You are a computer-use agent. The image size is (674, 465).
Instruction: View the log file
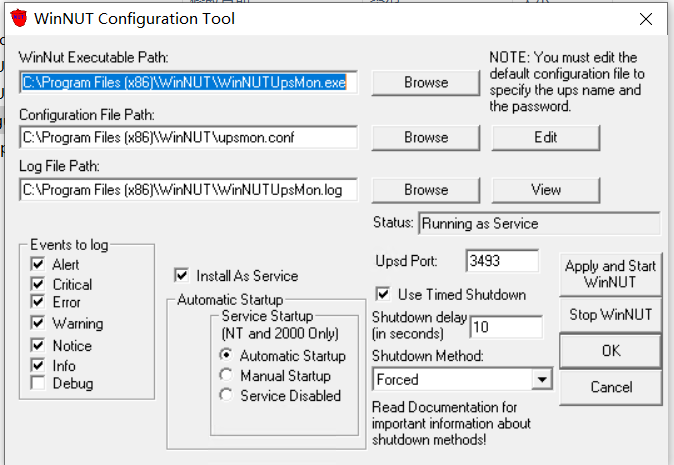point(545,190)
